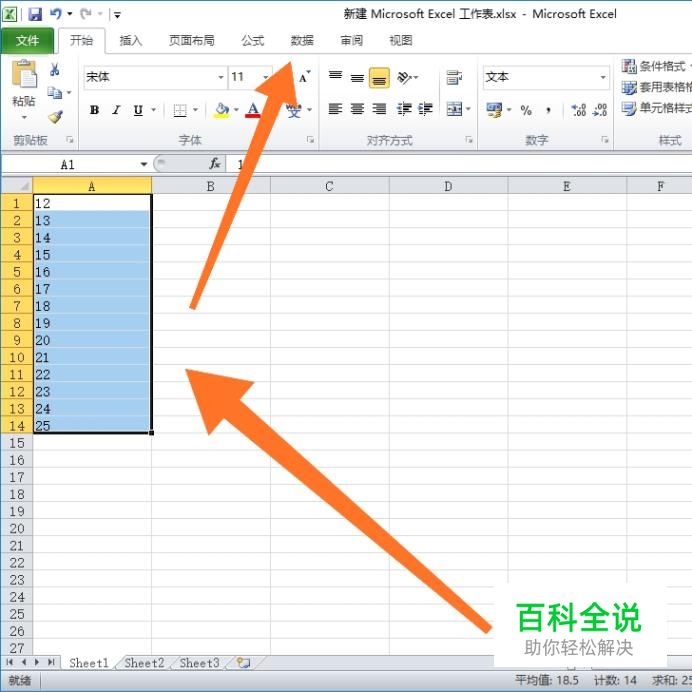Click the Save icon in quick access toolbar
The image size is (692, 692).
coord(35,14)
